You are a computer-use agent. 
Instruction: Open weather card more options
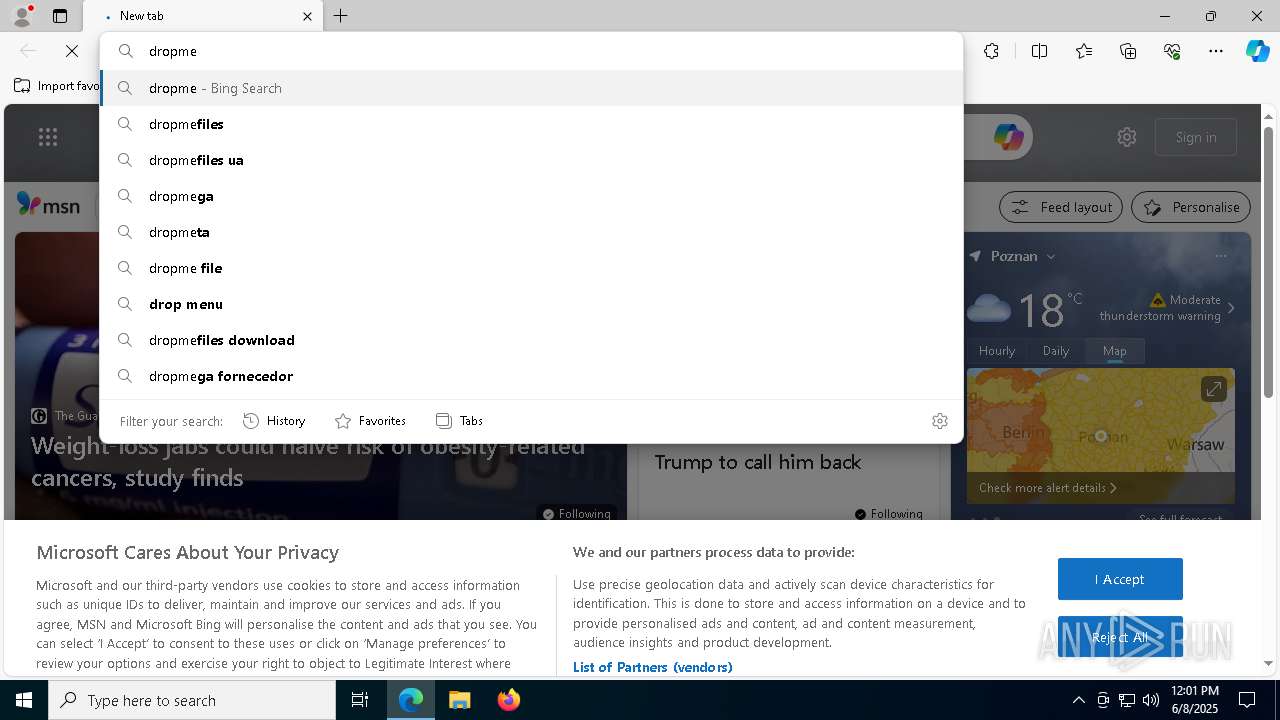pyautogui.click(x=1220, y=256)
